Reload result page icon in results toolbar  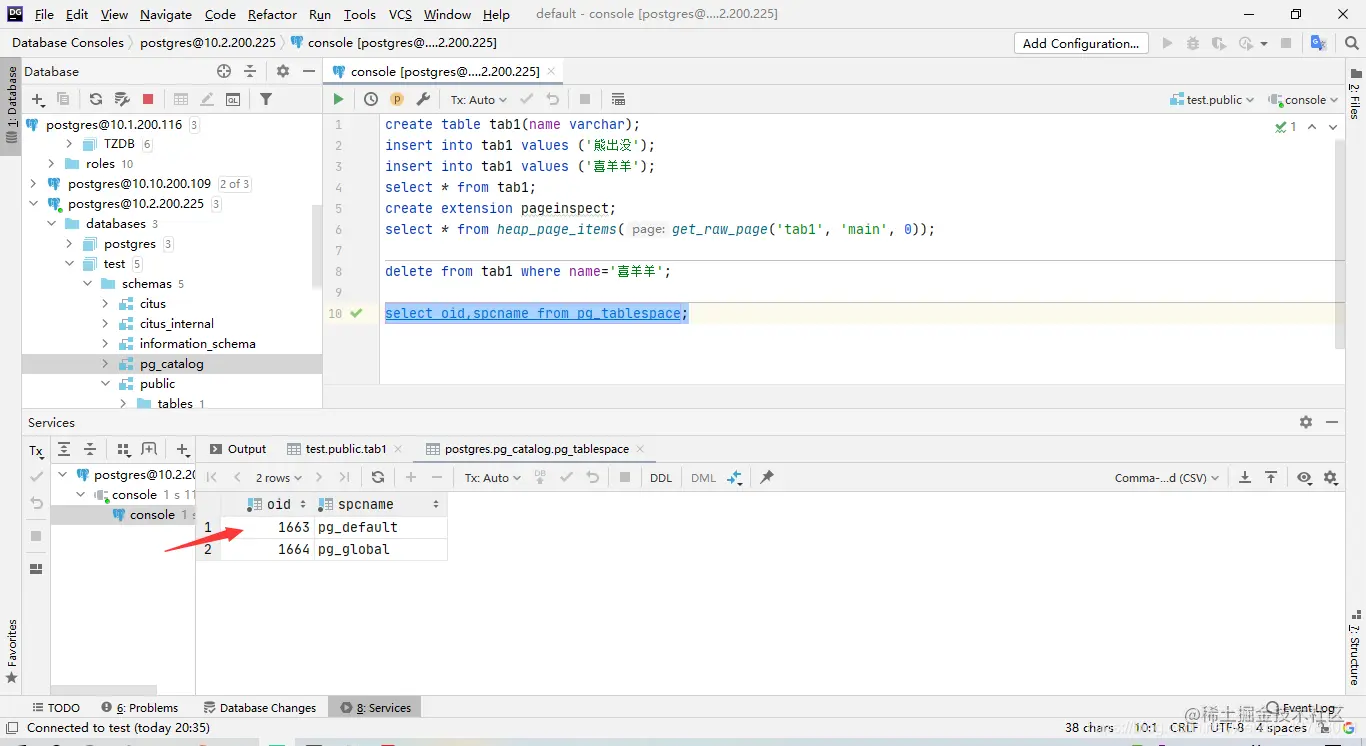(377, 477)
